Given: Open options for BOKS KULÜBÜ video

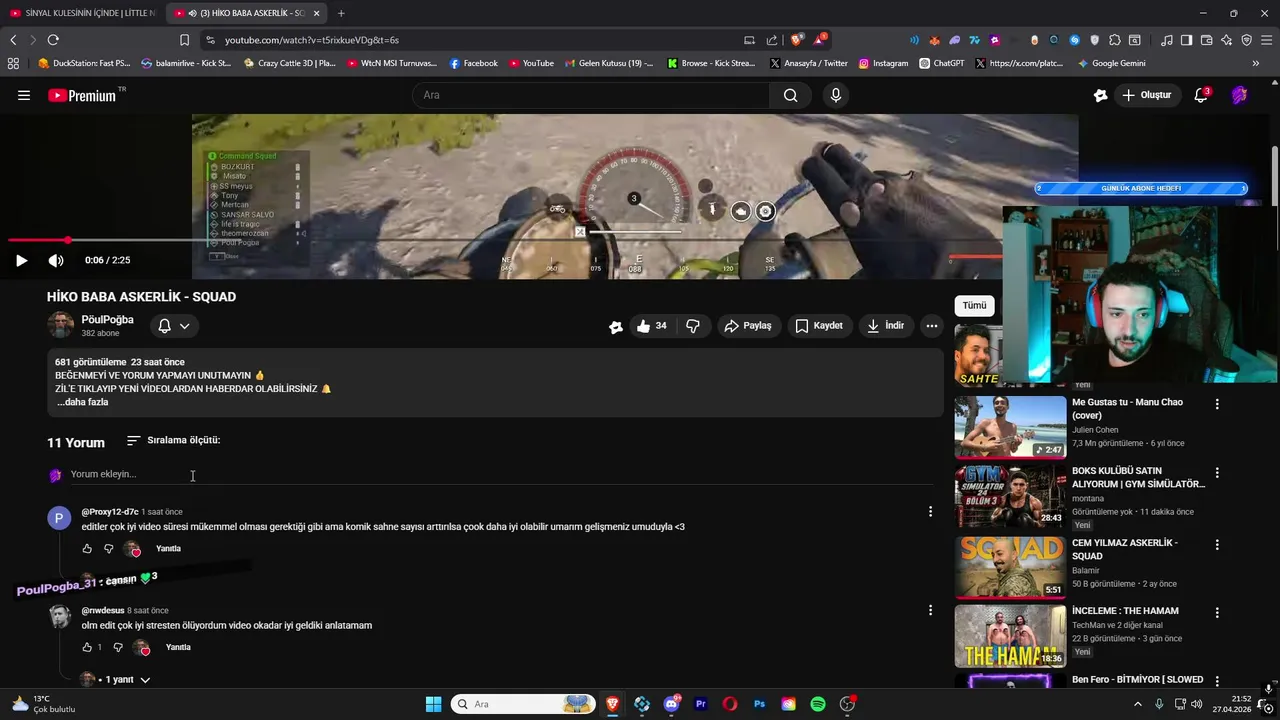Looking at the screenshot, I should pyautogui.click(x=1217, y=472).
